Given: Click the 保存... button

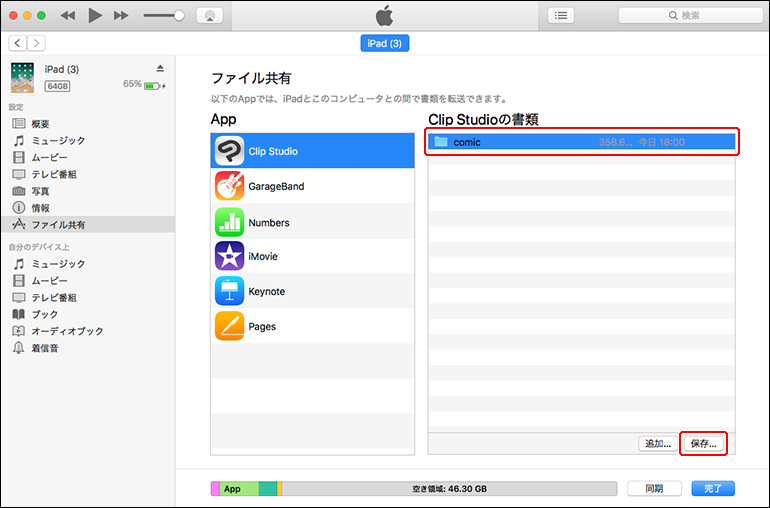Looking at the screenshot, I should [x=703, y=444].
